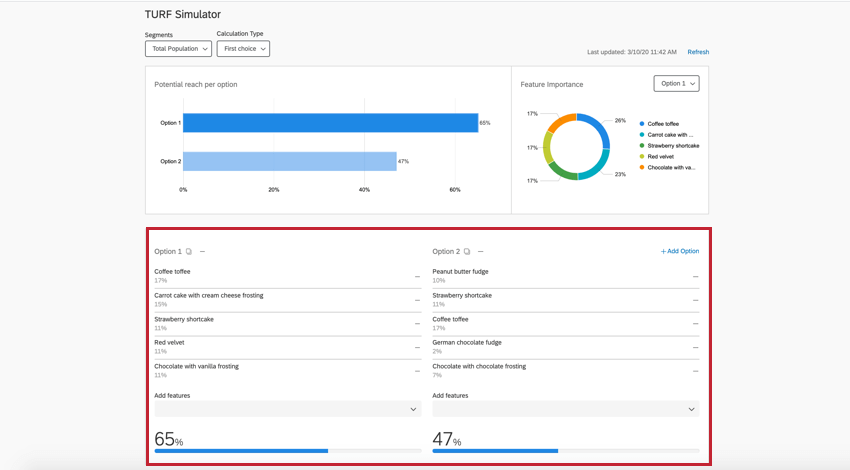
Task: Delete Option 2 using the minus icon
Action: [480, 252]
